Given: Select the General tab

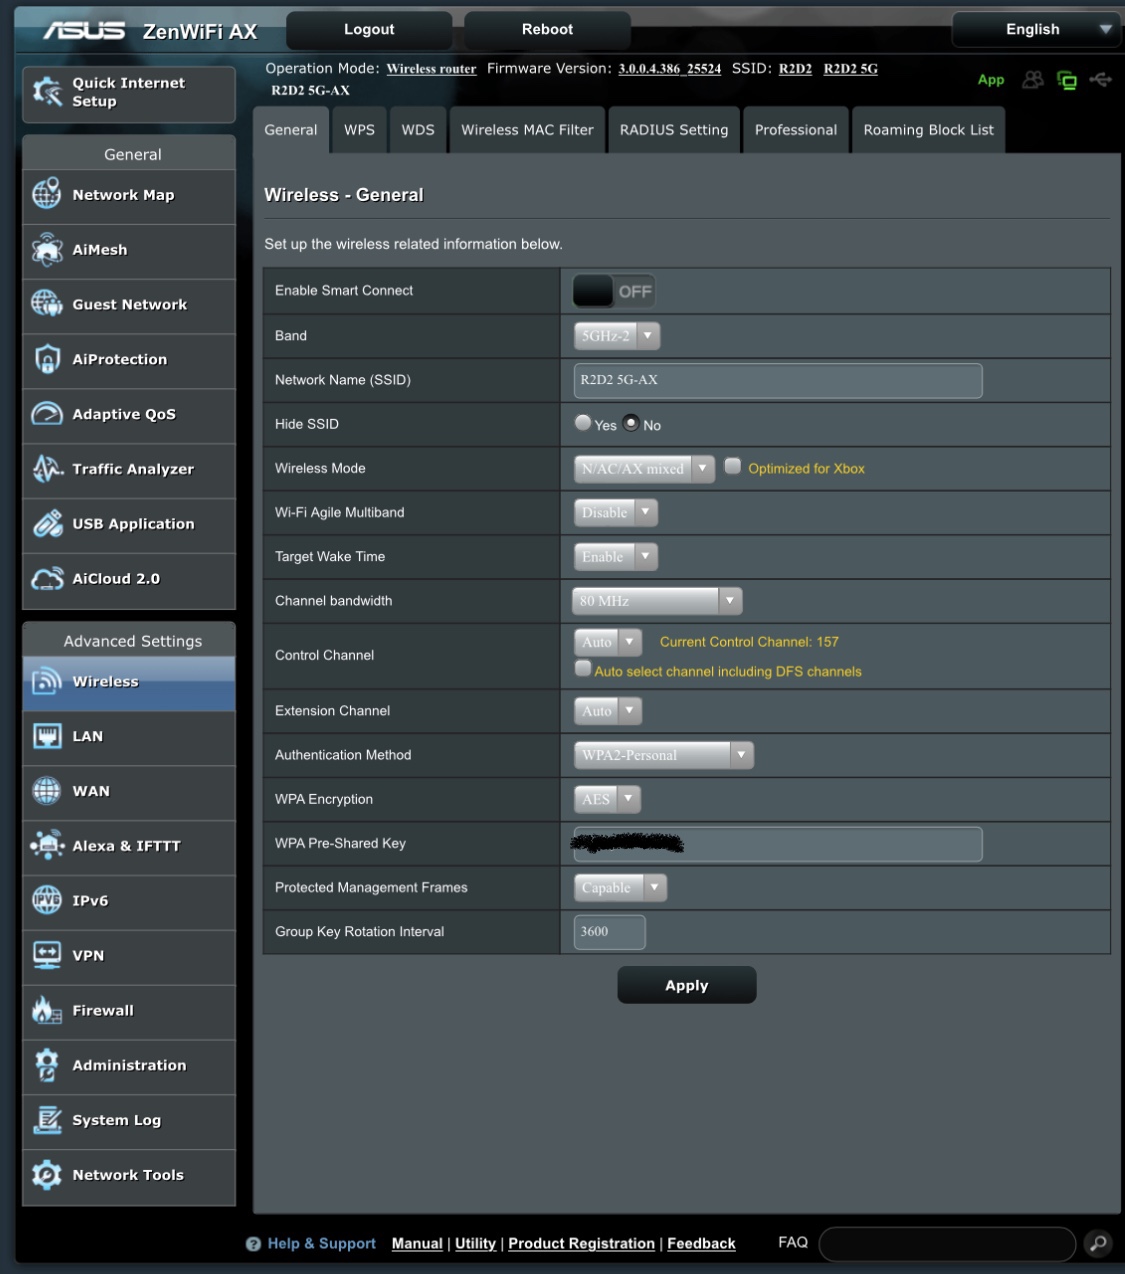Looking at the screenshot, I should (x=291, y=130).
